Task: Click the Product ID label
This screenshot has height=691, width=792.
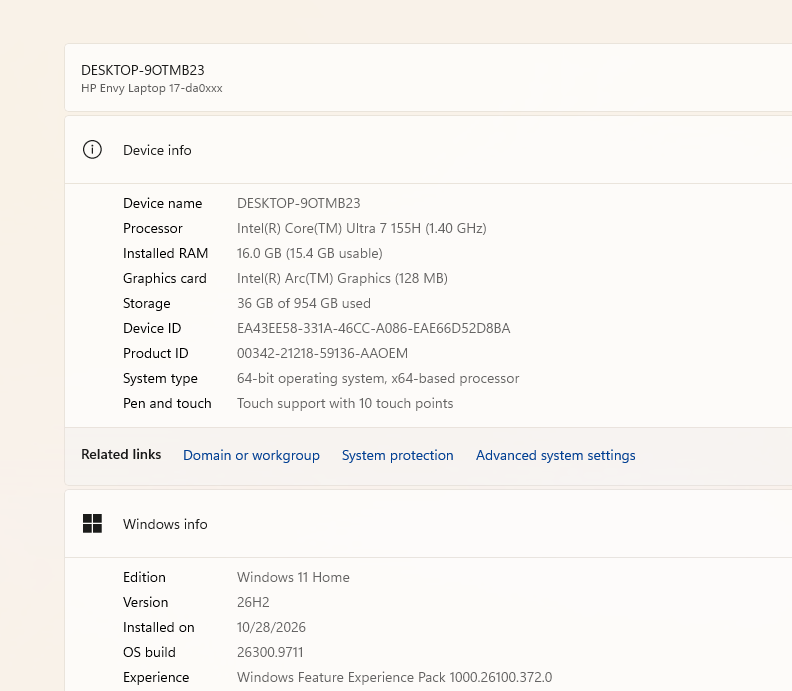Action: tap(156, 353)
